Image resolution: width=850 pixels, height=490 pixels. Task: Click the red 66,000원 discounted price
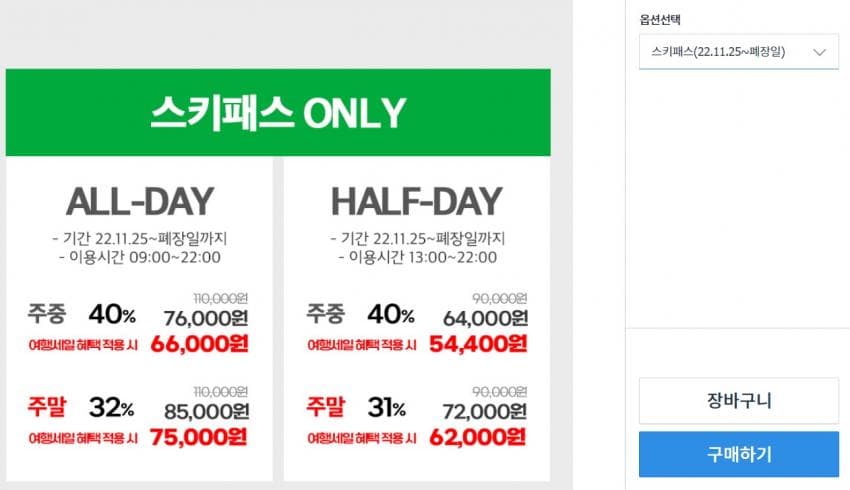point(198,345)
